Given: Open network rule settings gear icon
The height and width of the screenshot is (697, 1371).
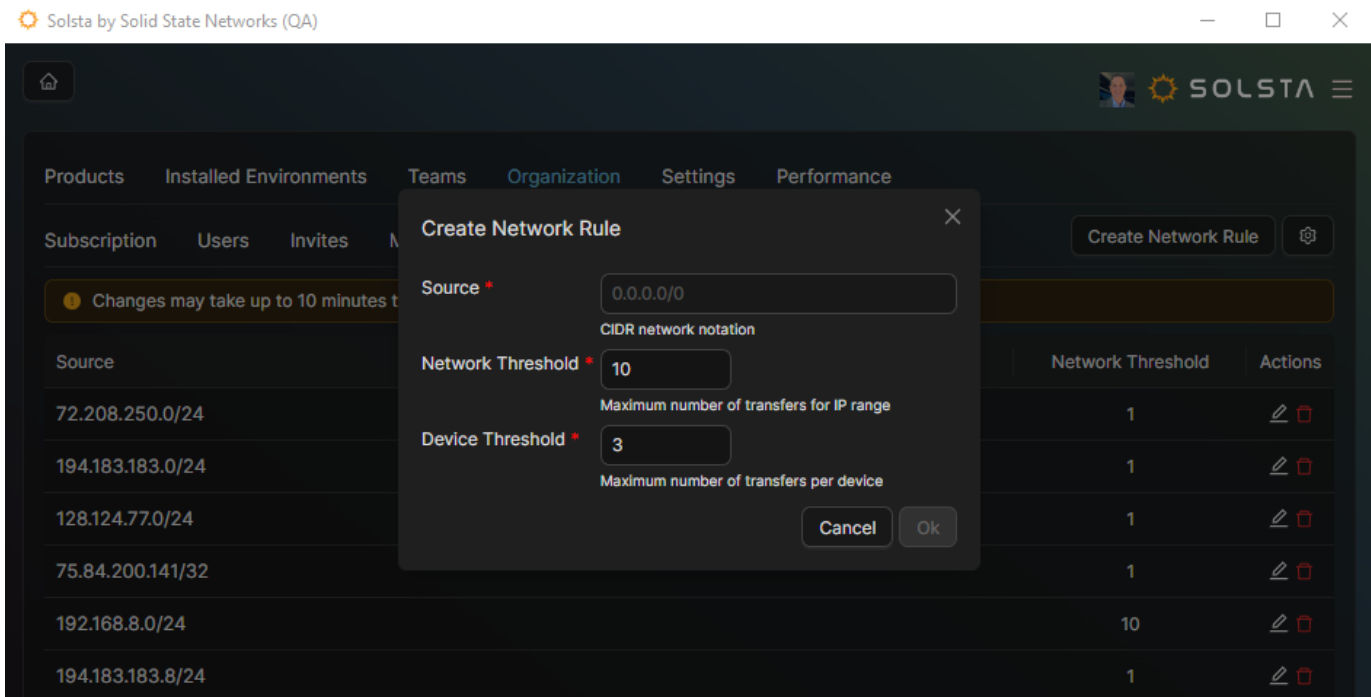Looking at the screenshot, I should coord(1308,236).
